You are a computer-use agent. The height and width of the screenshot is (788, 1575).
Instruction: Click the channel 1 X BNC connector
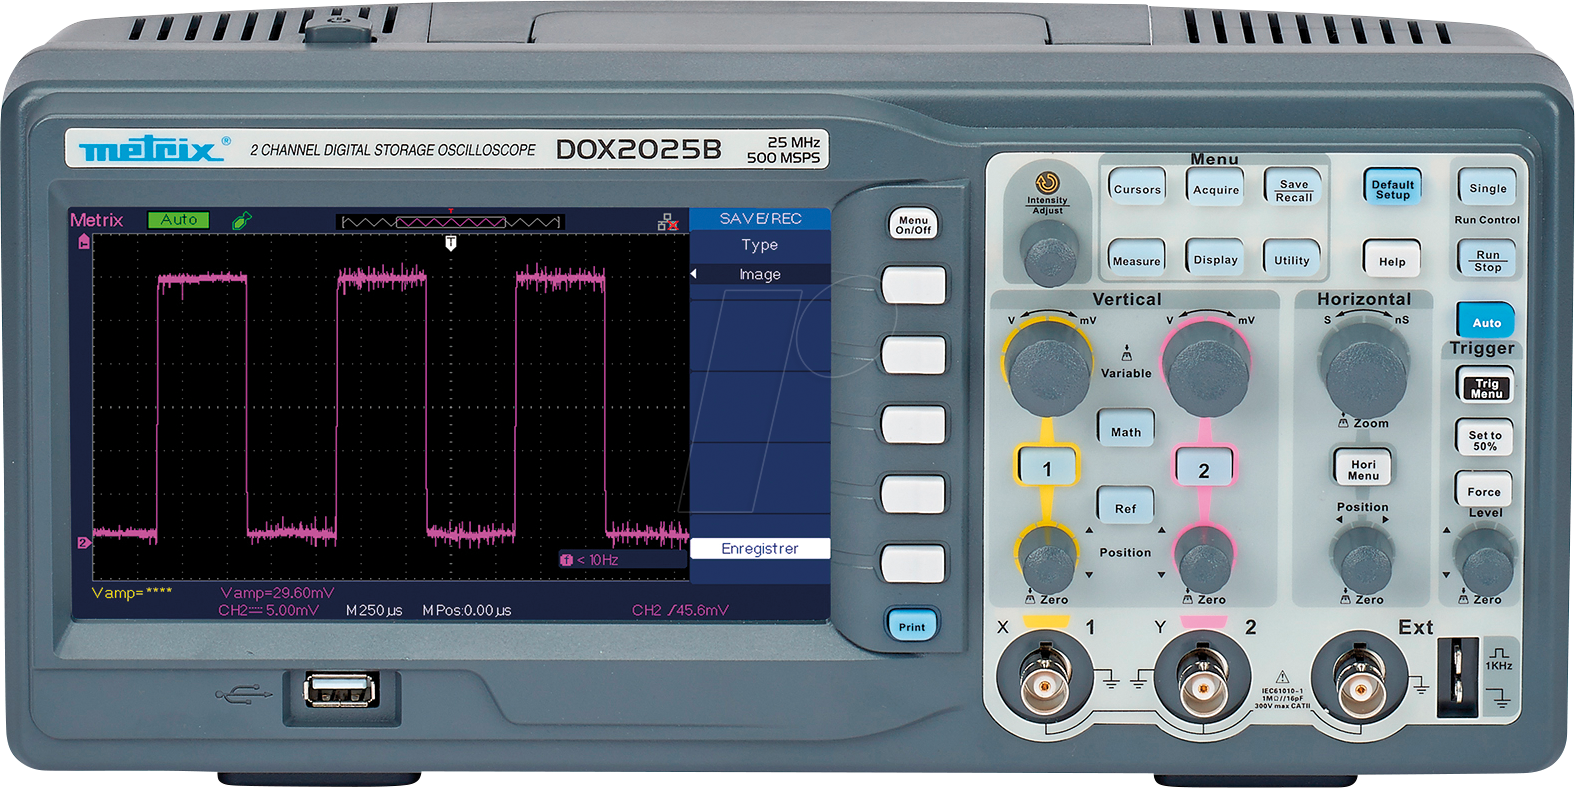1044,686
